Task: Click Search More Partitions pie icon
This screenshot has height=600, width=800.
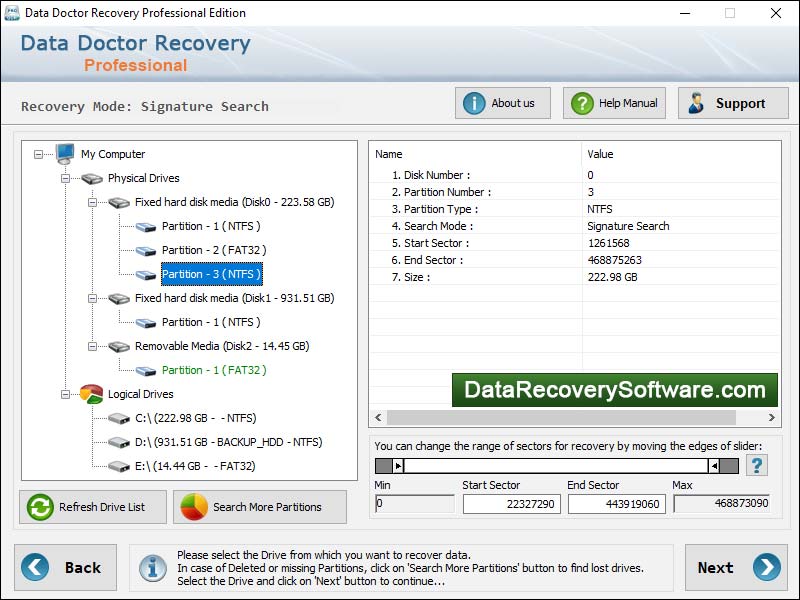Action: (194, 507)
